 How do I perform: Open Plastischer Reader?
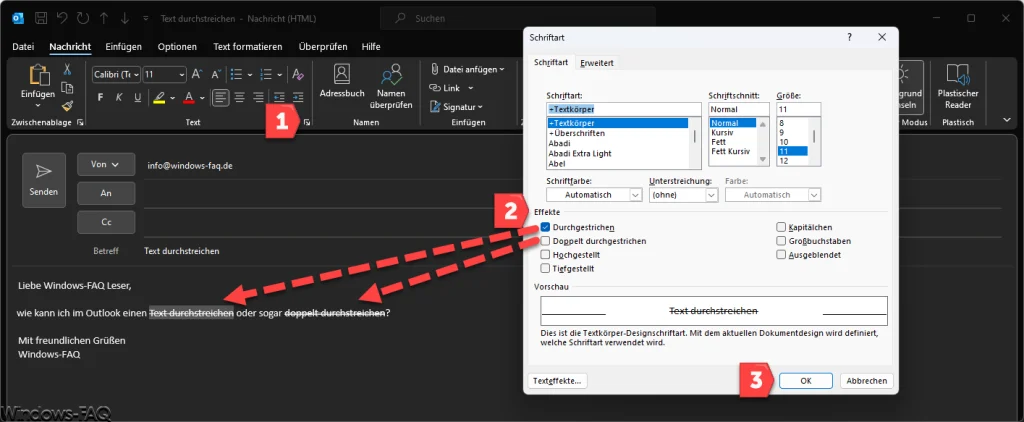[957, 86]
